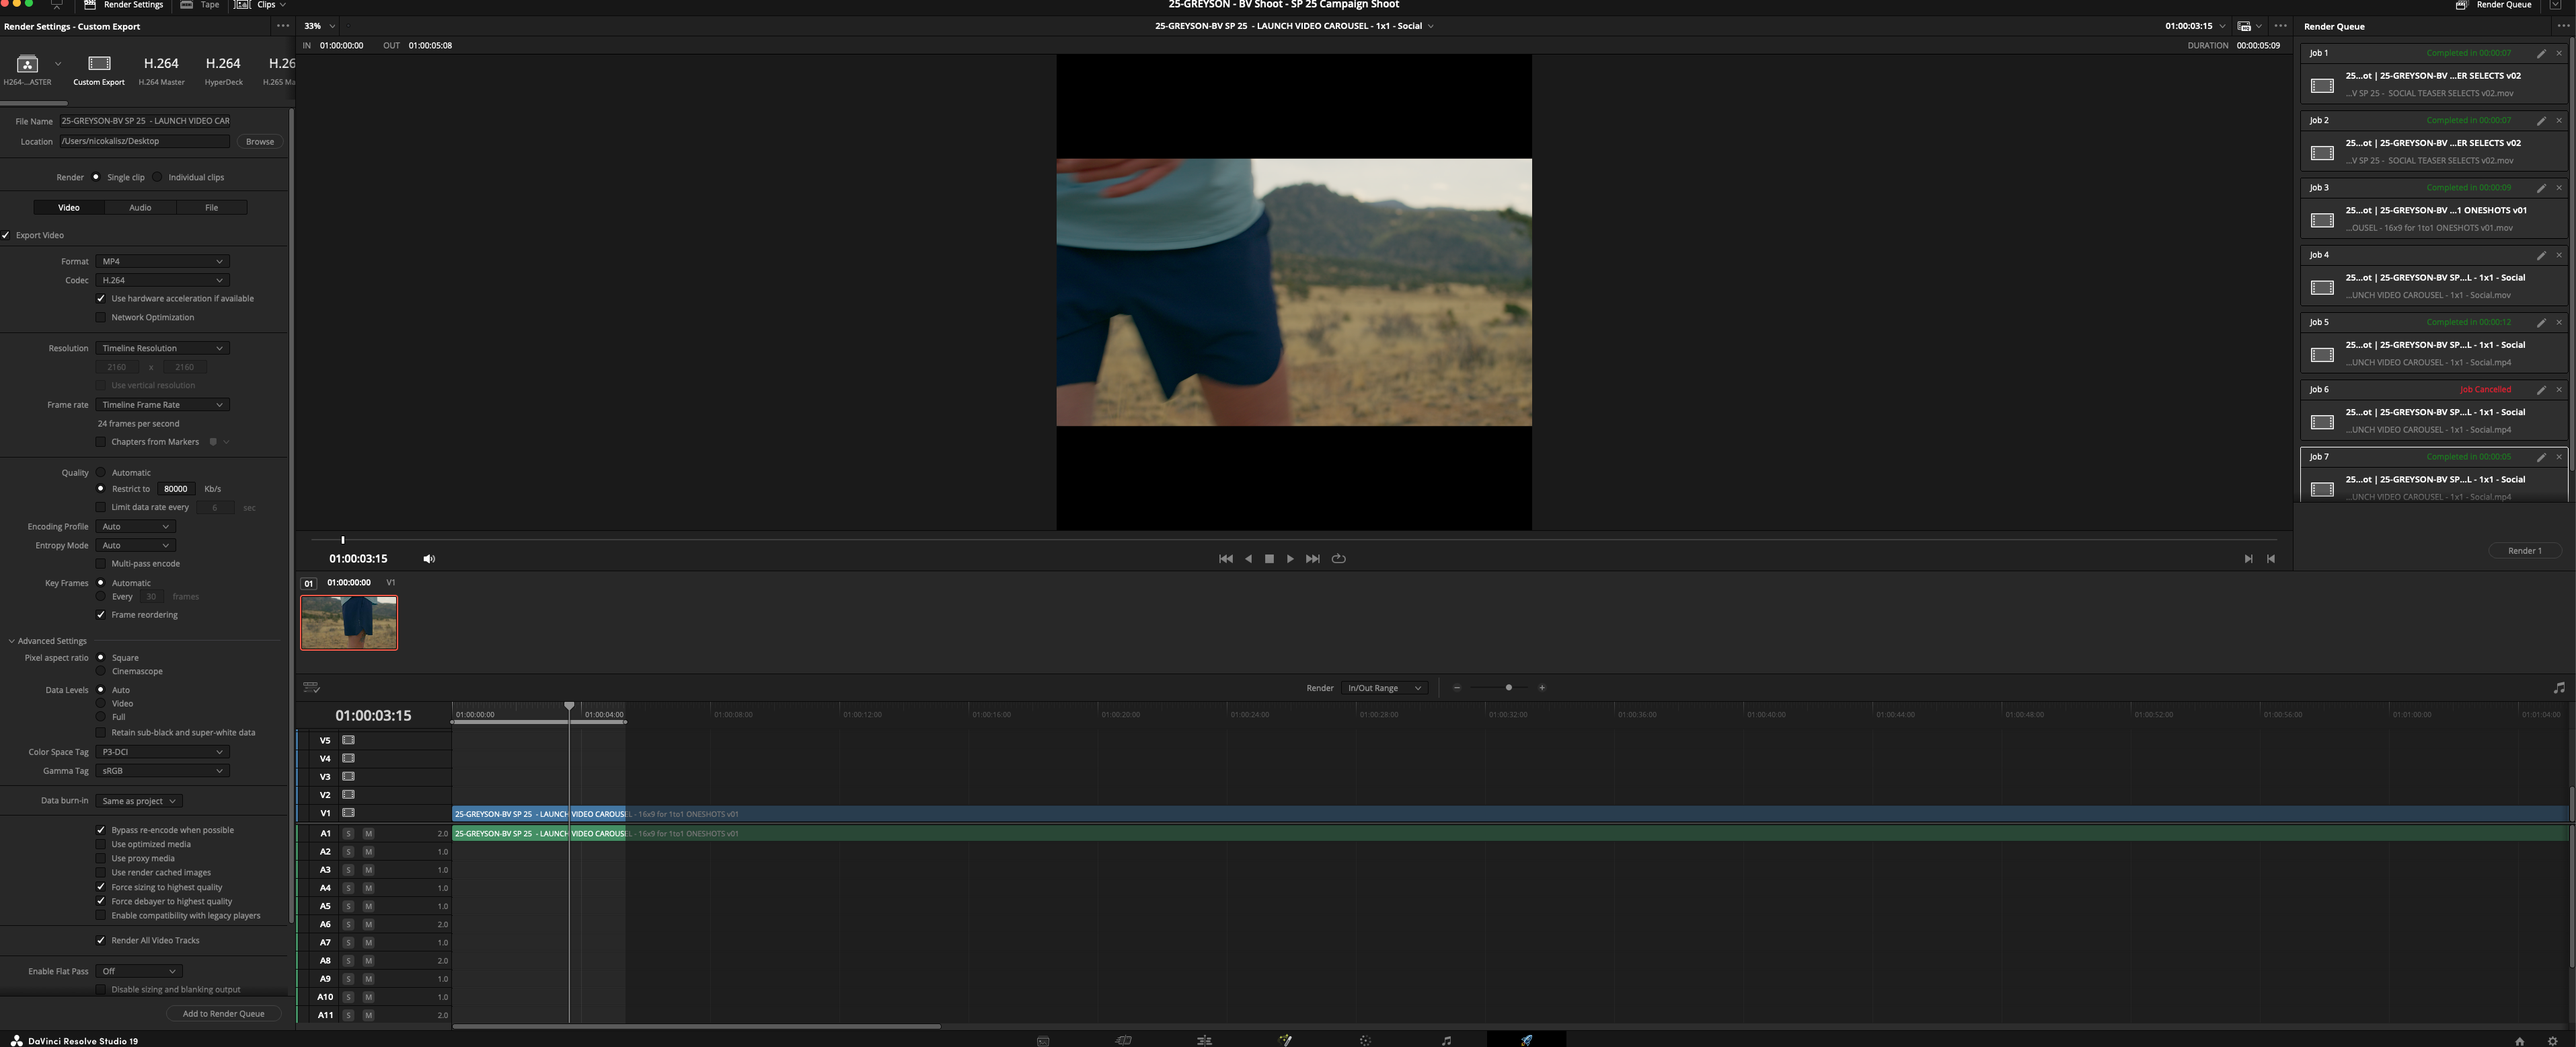2576x1047 pixels.
Task: Switch to the Cut page icon
Action: tap(1124, 1040)
